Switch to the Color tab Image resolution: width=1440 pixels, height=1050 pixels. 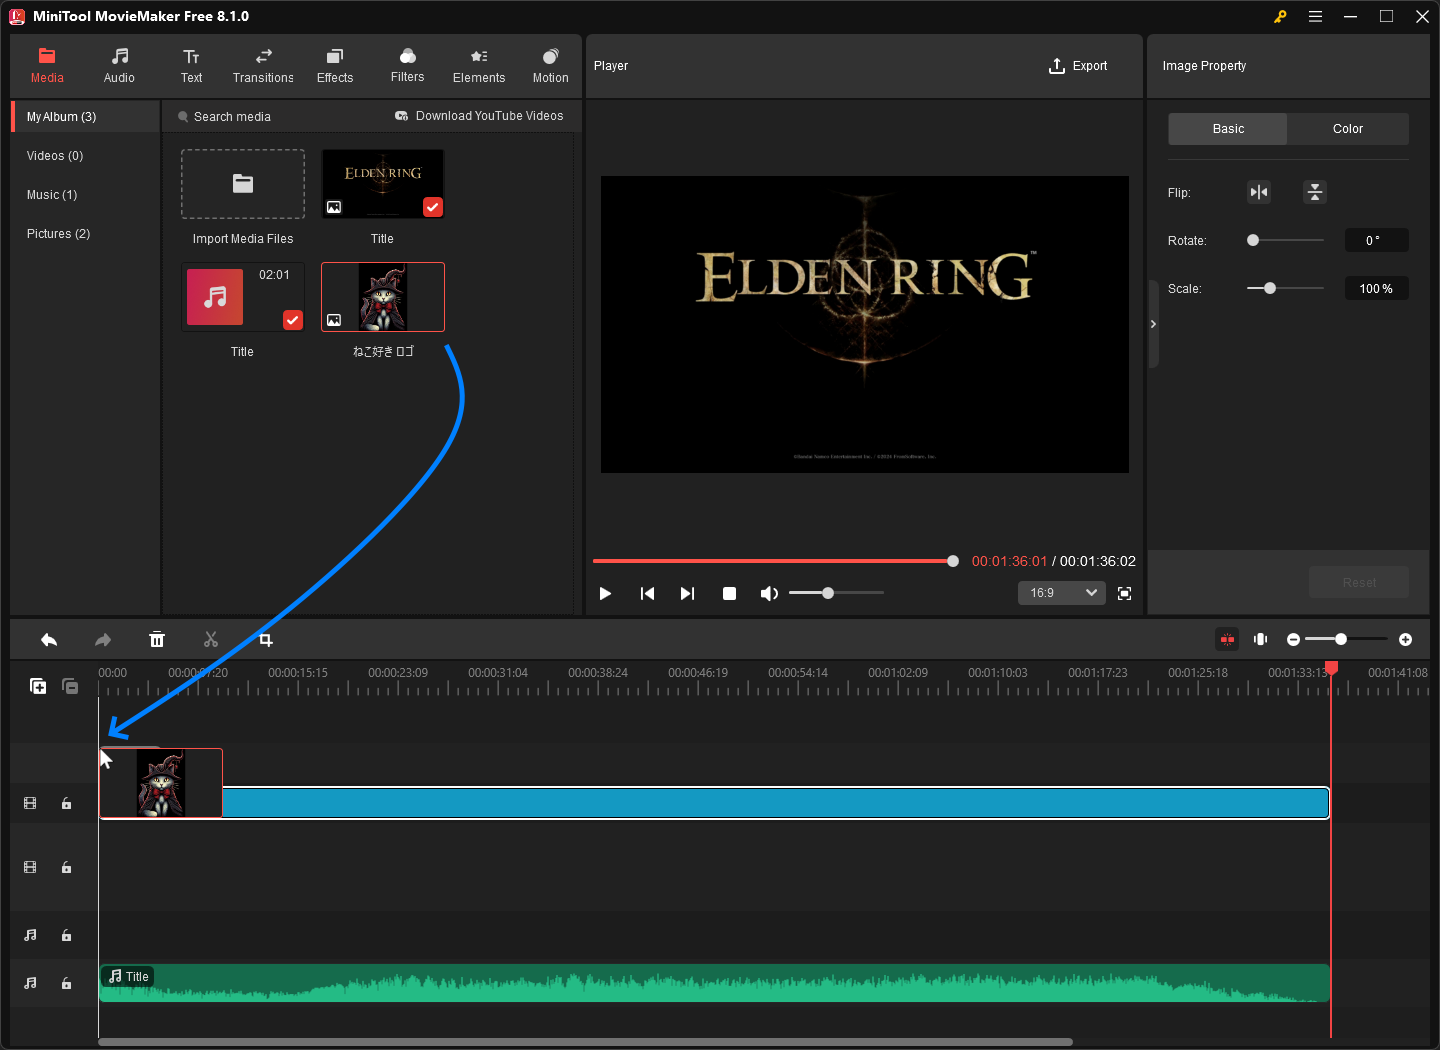click(x=1348, y=129)
